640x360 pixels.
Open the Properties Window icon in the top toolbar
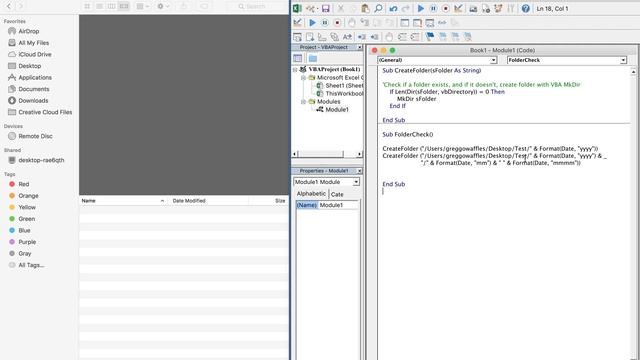[486, 8]
